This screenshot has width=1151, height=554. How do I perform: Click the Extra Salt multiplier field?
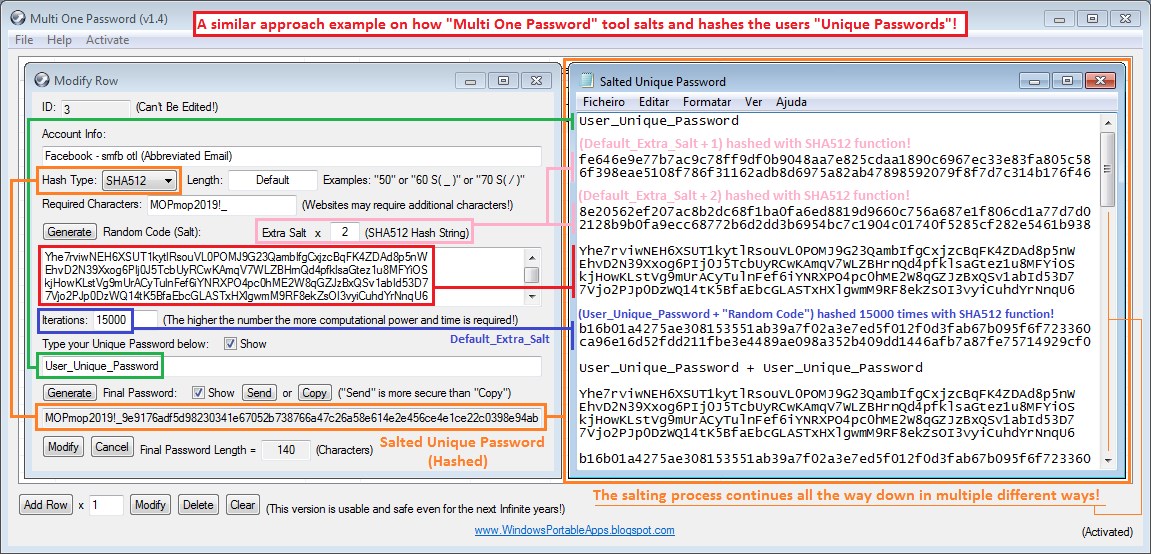point(344,232)
